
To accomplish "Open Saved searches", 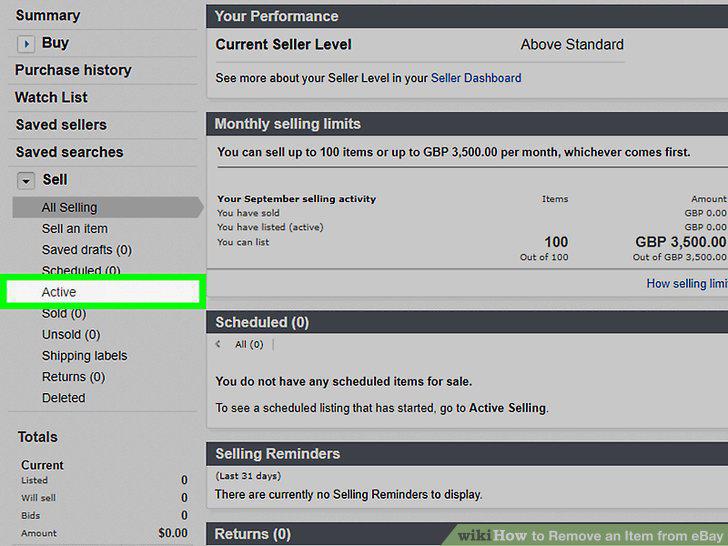I will [70, 152].
